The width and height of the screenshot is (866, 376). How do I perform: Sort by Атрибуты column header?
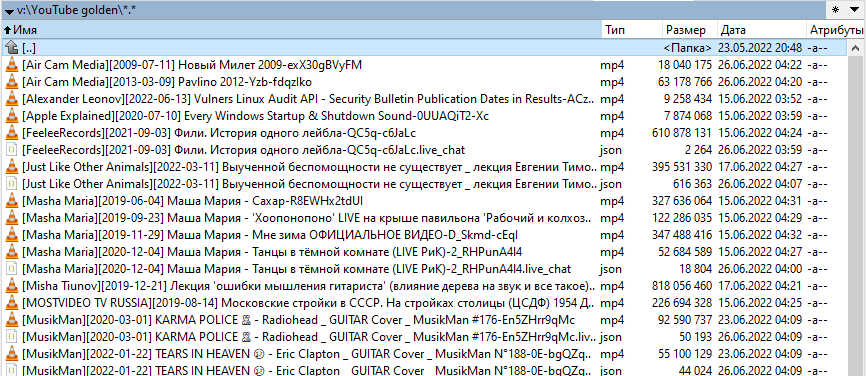click(x=836, y=30)
